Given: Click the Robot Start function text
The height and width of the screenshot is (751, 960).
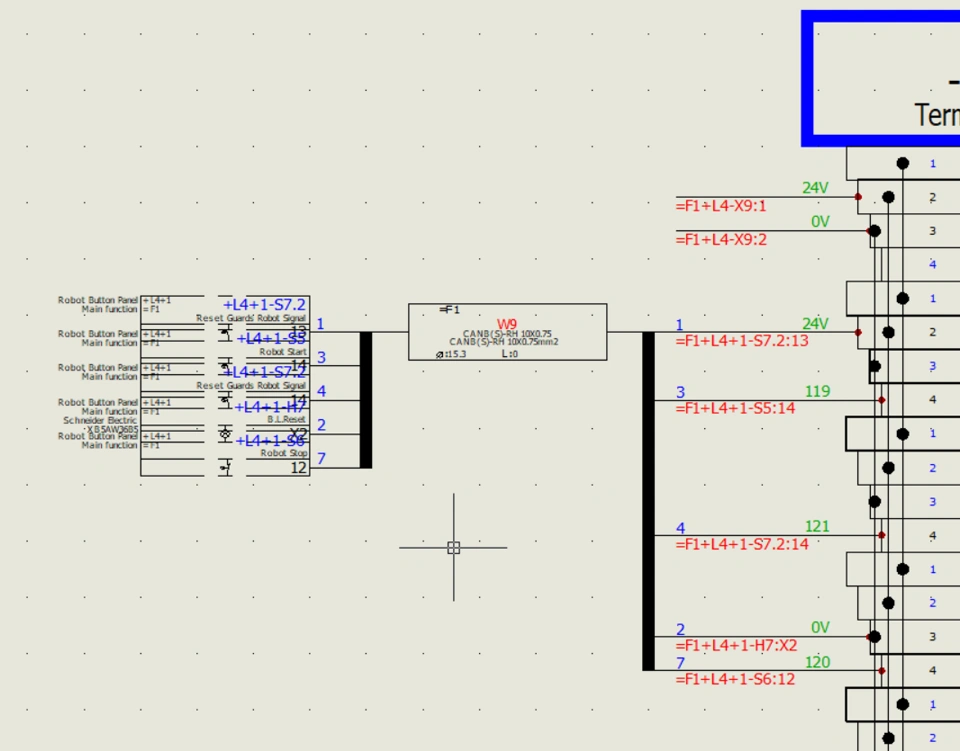Looking at the screenshot, I should point(283,352).
